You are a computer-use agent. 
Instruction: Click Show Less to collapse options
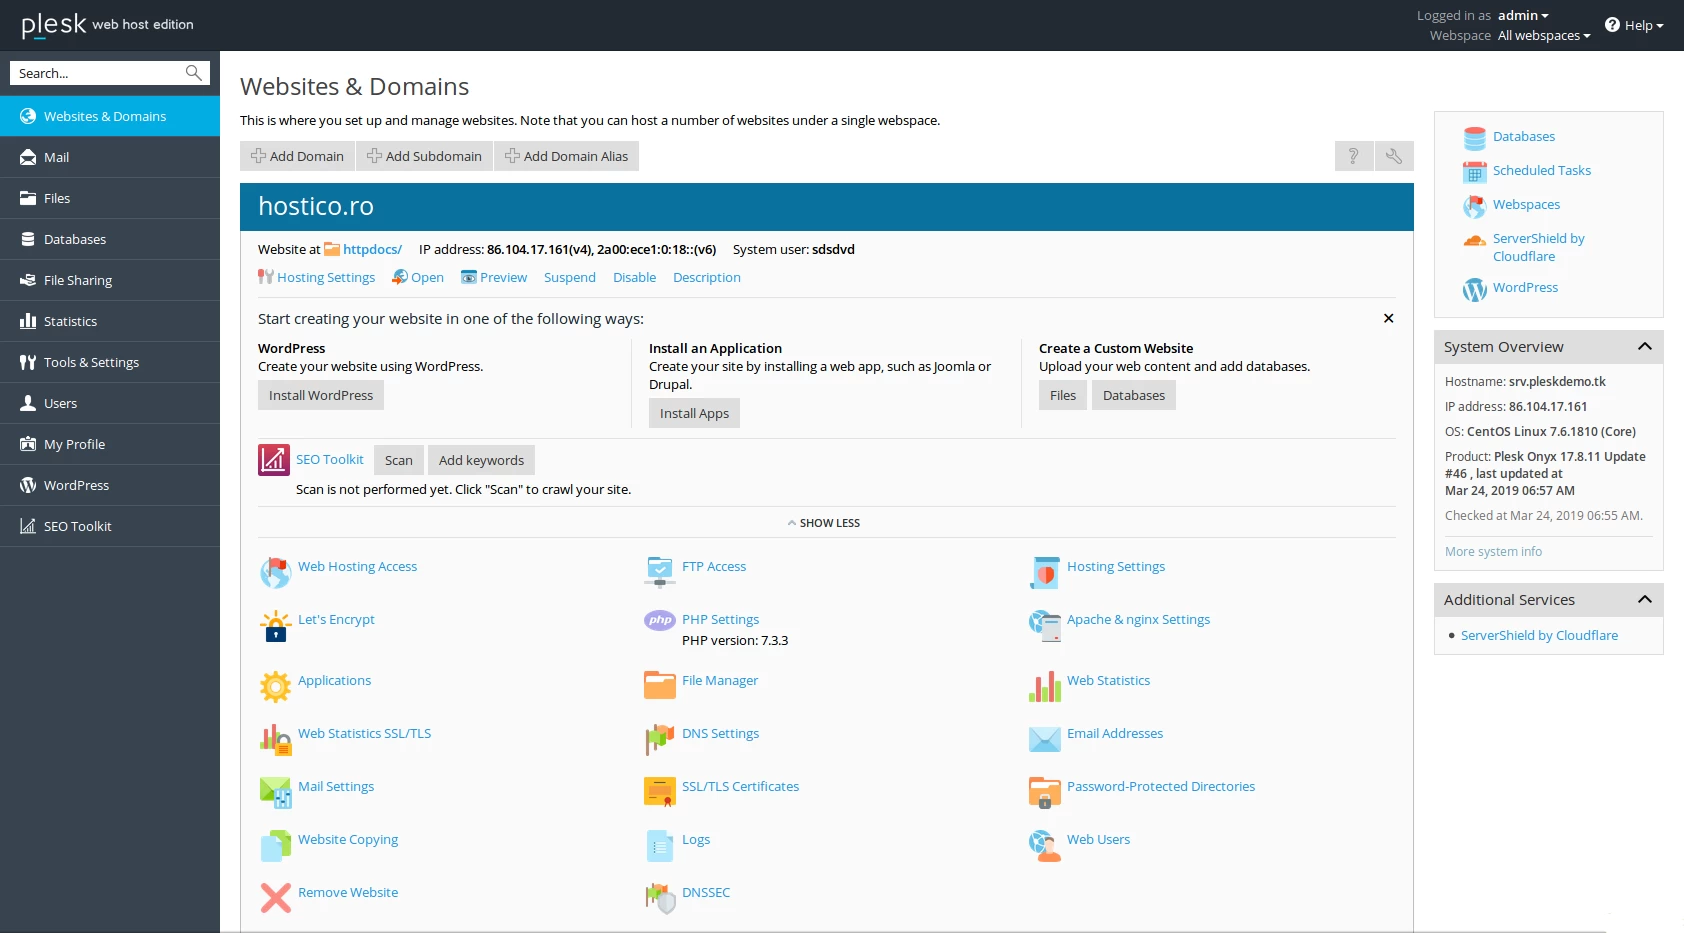[x=823, y=523]
